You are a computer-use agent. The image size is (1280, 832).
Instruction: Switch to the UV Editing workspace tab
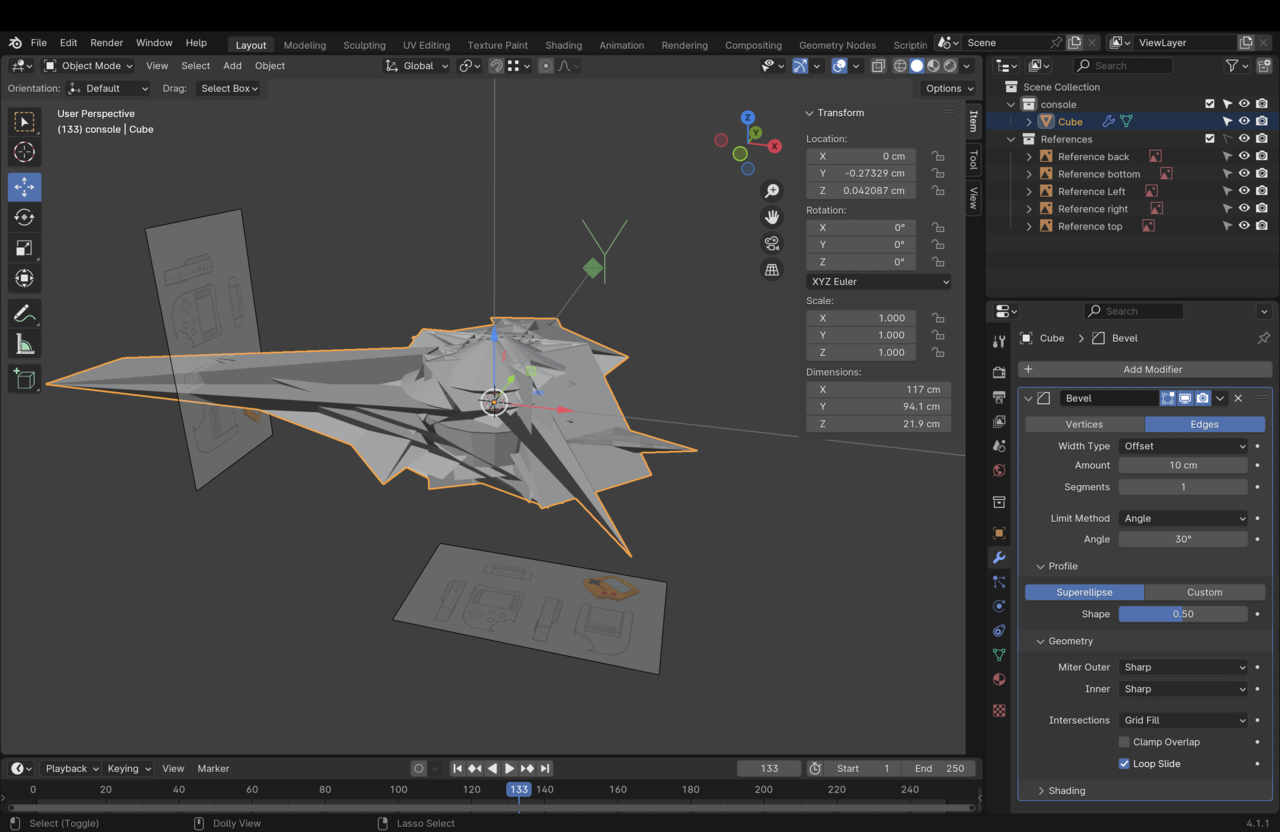pyautogui.click(x=426, y=45)
